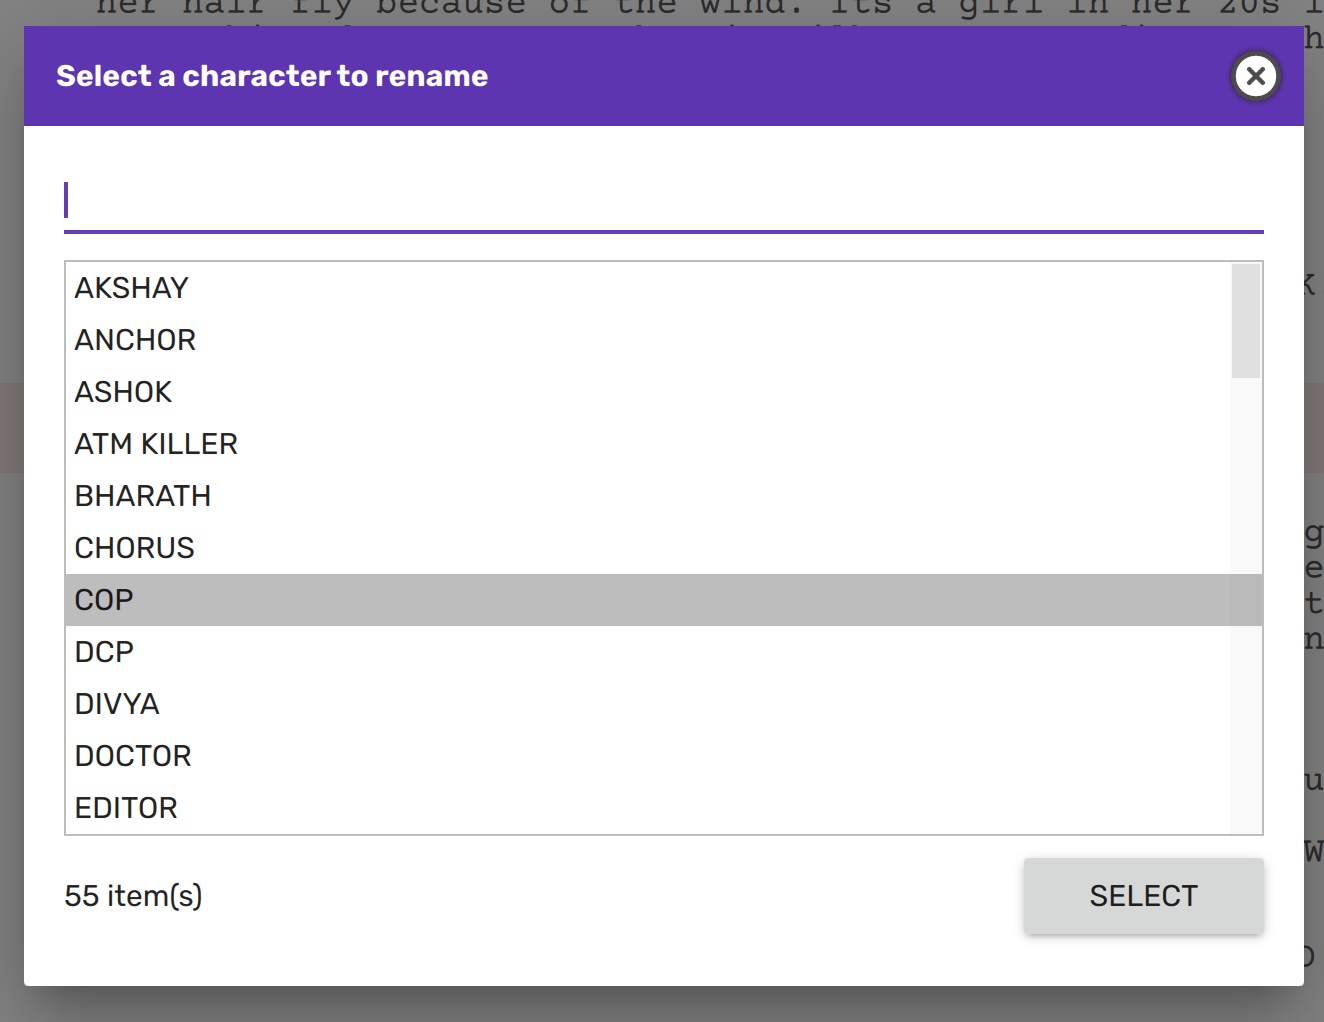Pick the ASHOK character entry
Image resolution: width=1324 pixels, height=1022 pixels.
124,392
